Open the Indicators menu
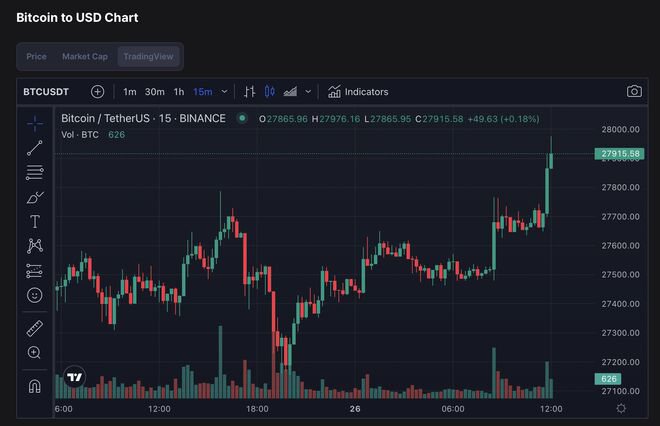660x426 pixels. coord(357,91)
